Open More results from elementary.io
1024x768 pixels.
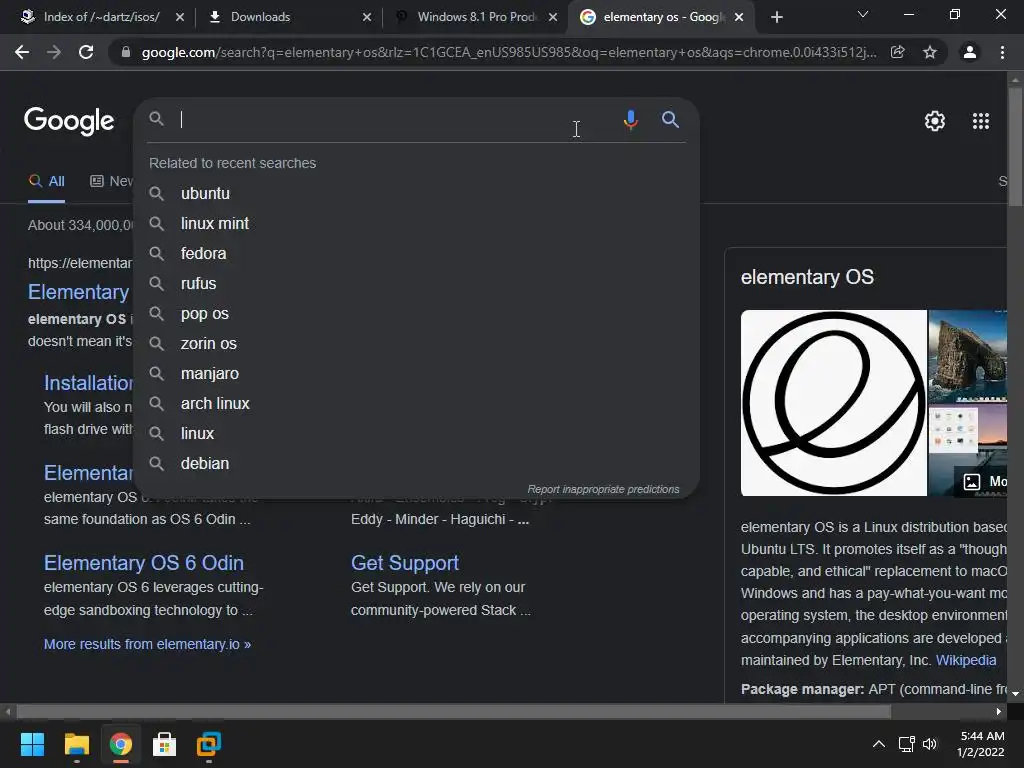[147, 644]
